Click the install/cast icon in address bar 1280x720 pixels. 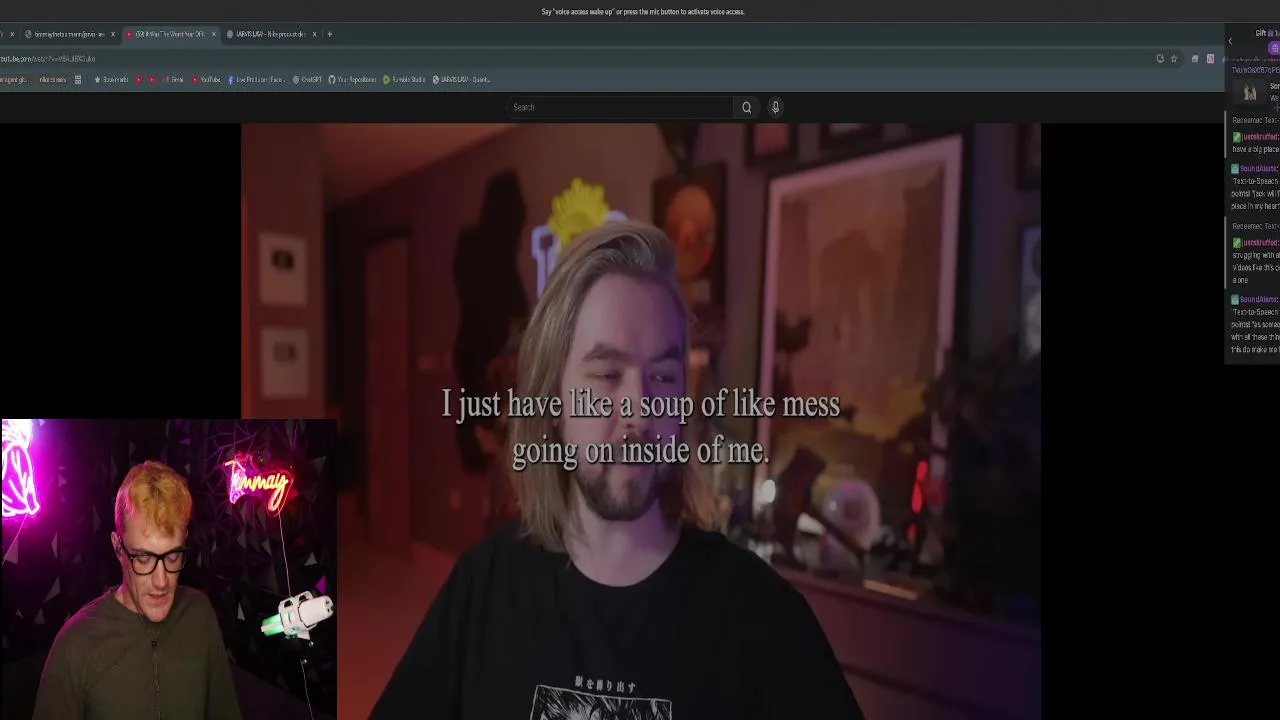click(1160, 59)
